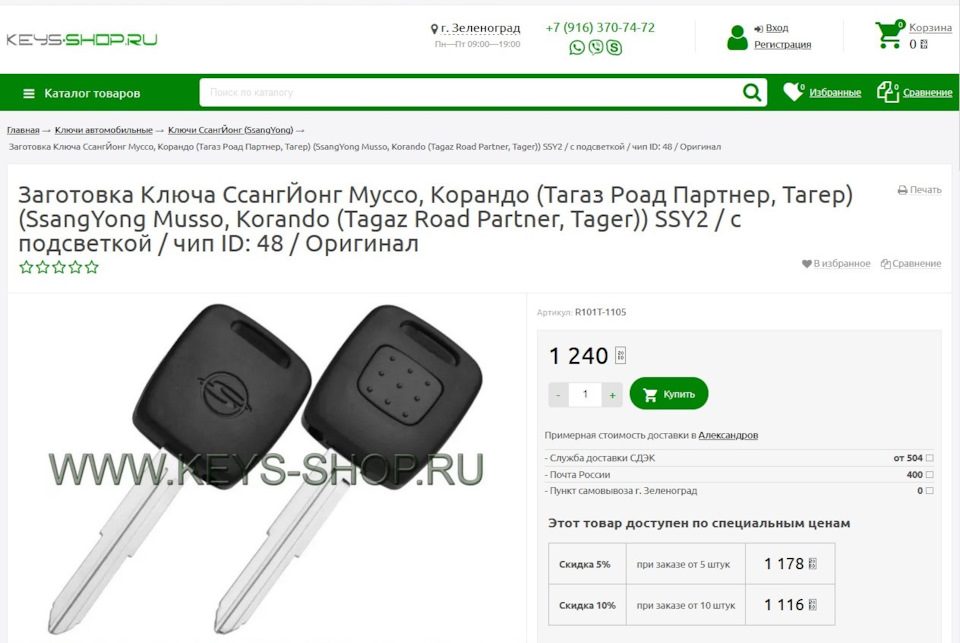This screenshot has height=643, width=960.
Task: Click the user account icon
Action: point(737,37)
